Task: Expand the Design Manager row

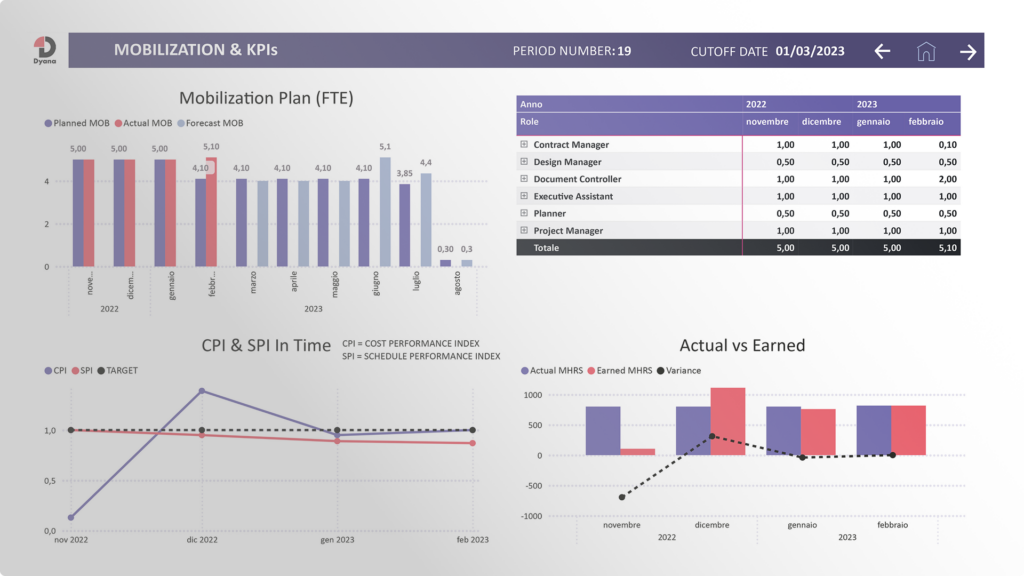Action: (524, 161)
